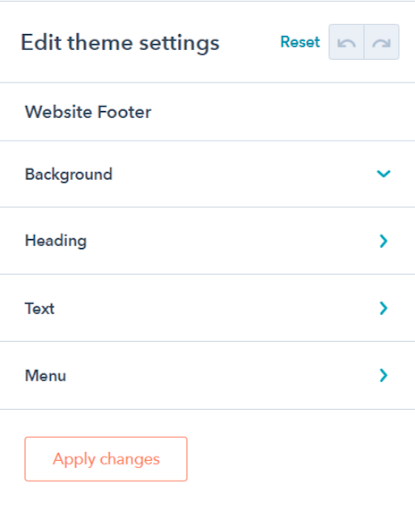Reset theme settings via Reset link
This screenshot has width=415, height=512.
[x=300, y=42]
